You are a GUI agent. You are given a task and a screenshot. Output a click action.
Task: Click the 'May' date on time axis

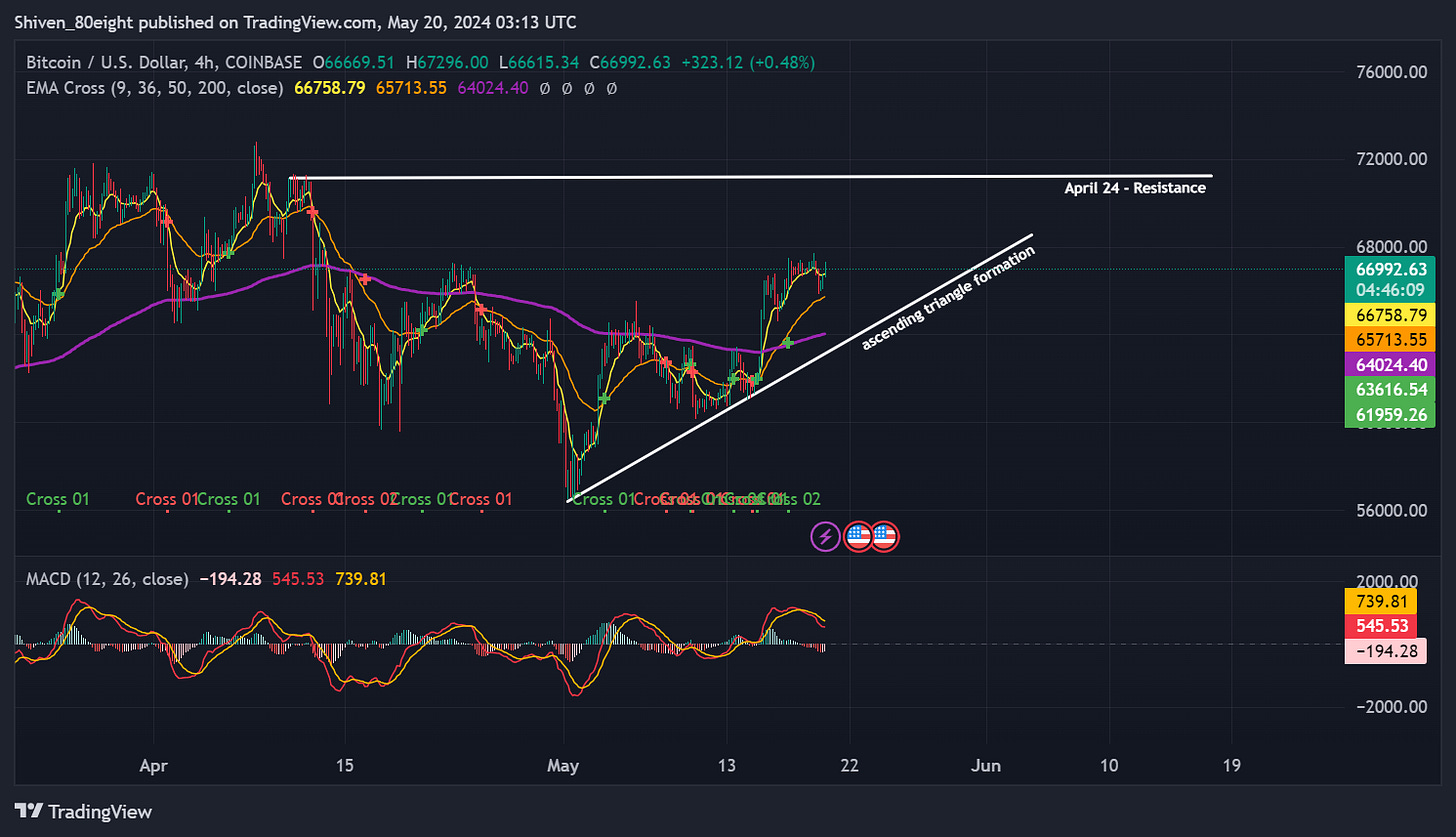click(x=565, y=765)
